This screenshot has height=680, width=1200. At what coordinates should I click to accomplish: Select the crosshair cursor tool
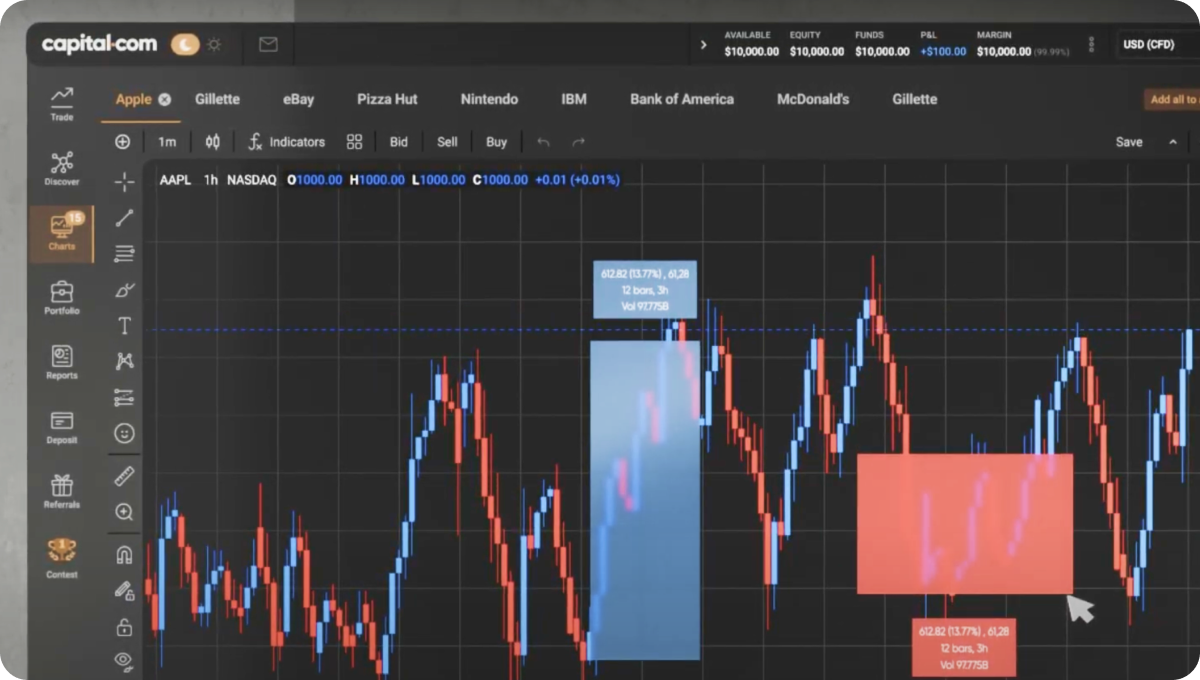[x=124, y=181]
